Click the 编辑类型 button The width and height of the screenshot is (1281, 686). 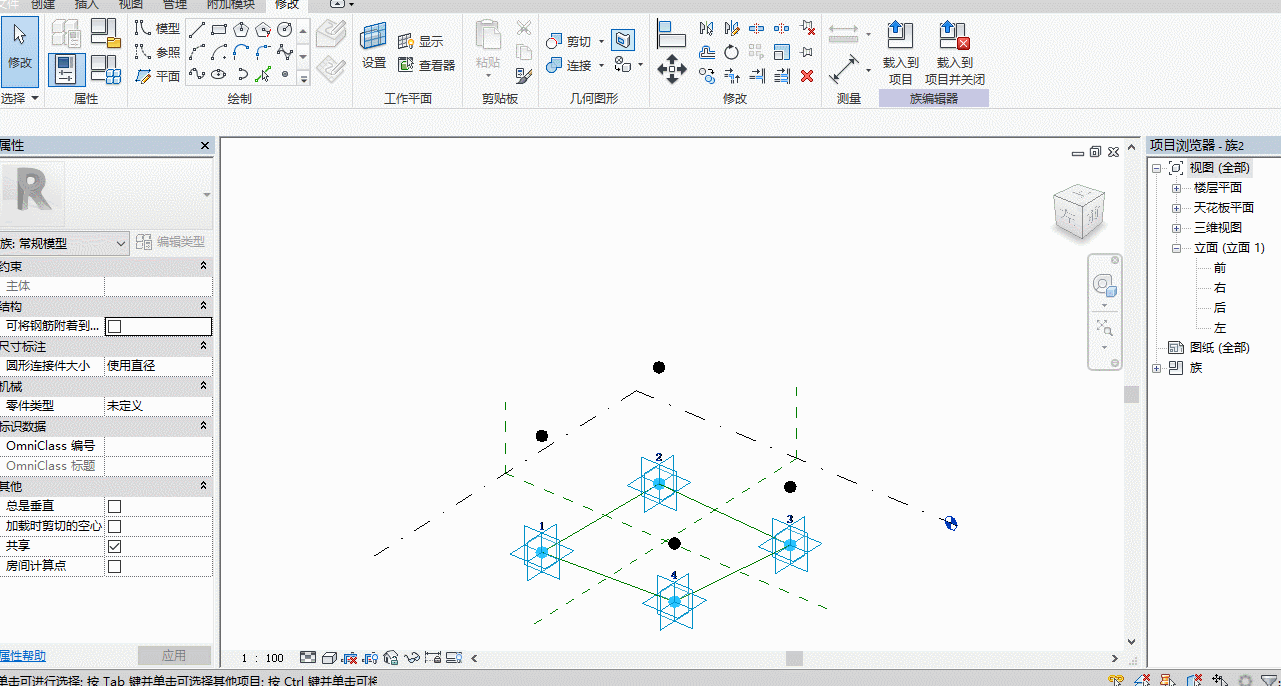click(172, 242)
